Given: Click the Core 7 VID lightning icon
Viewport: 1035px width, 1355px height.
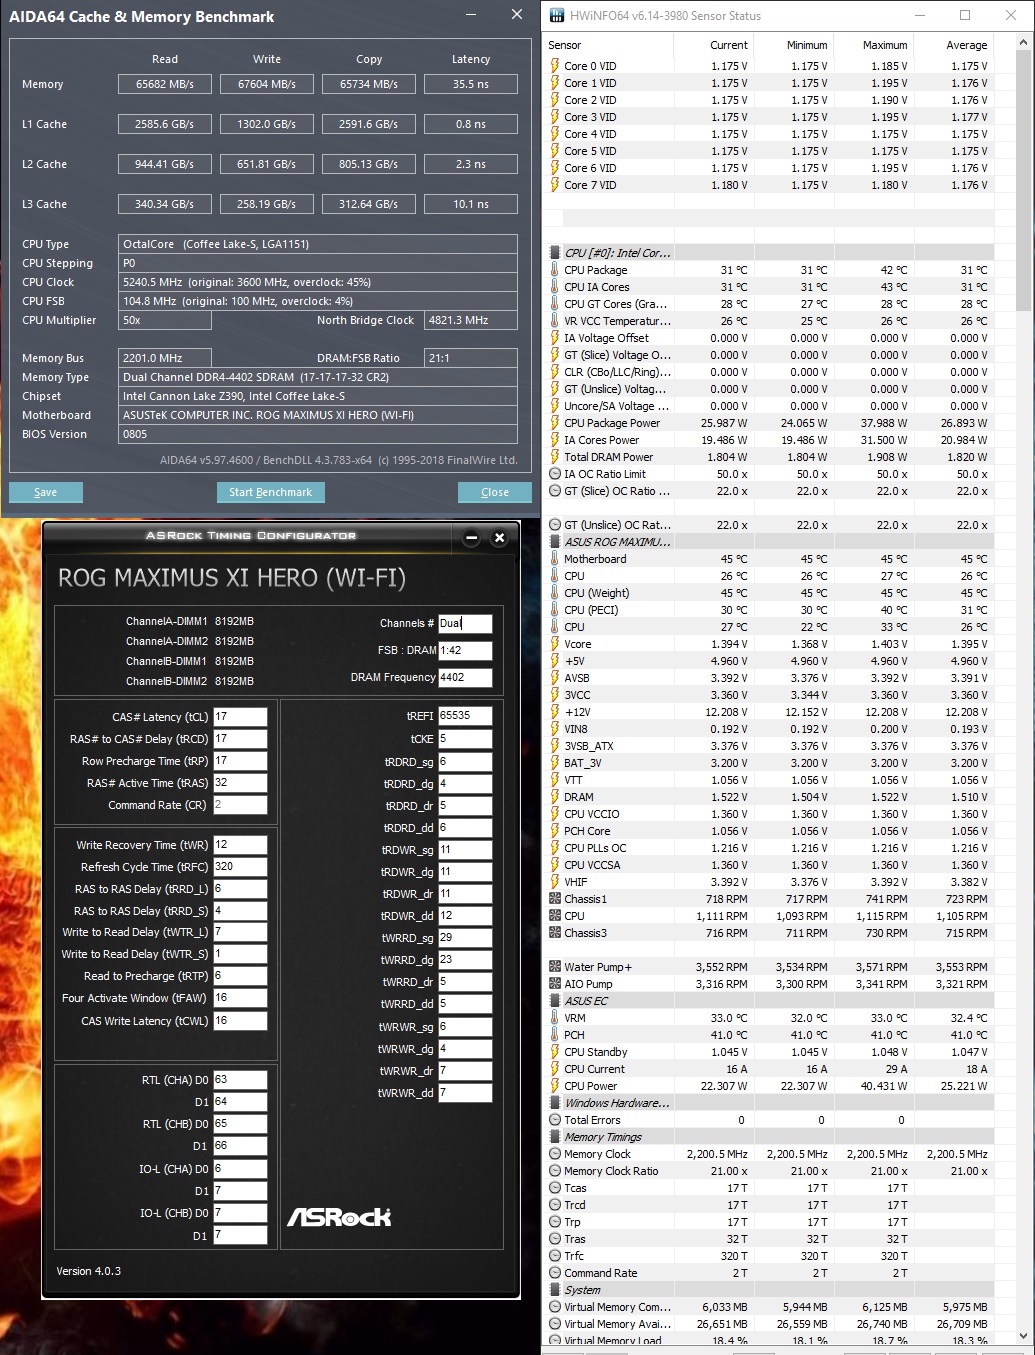Looking at the screenshot, I should click(555, 185).
